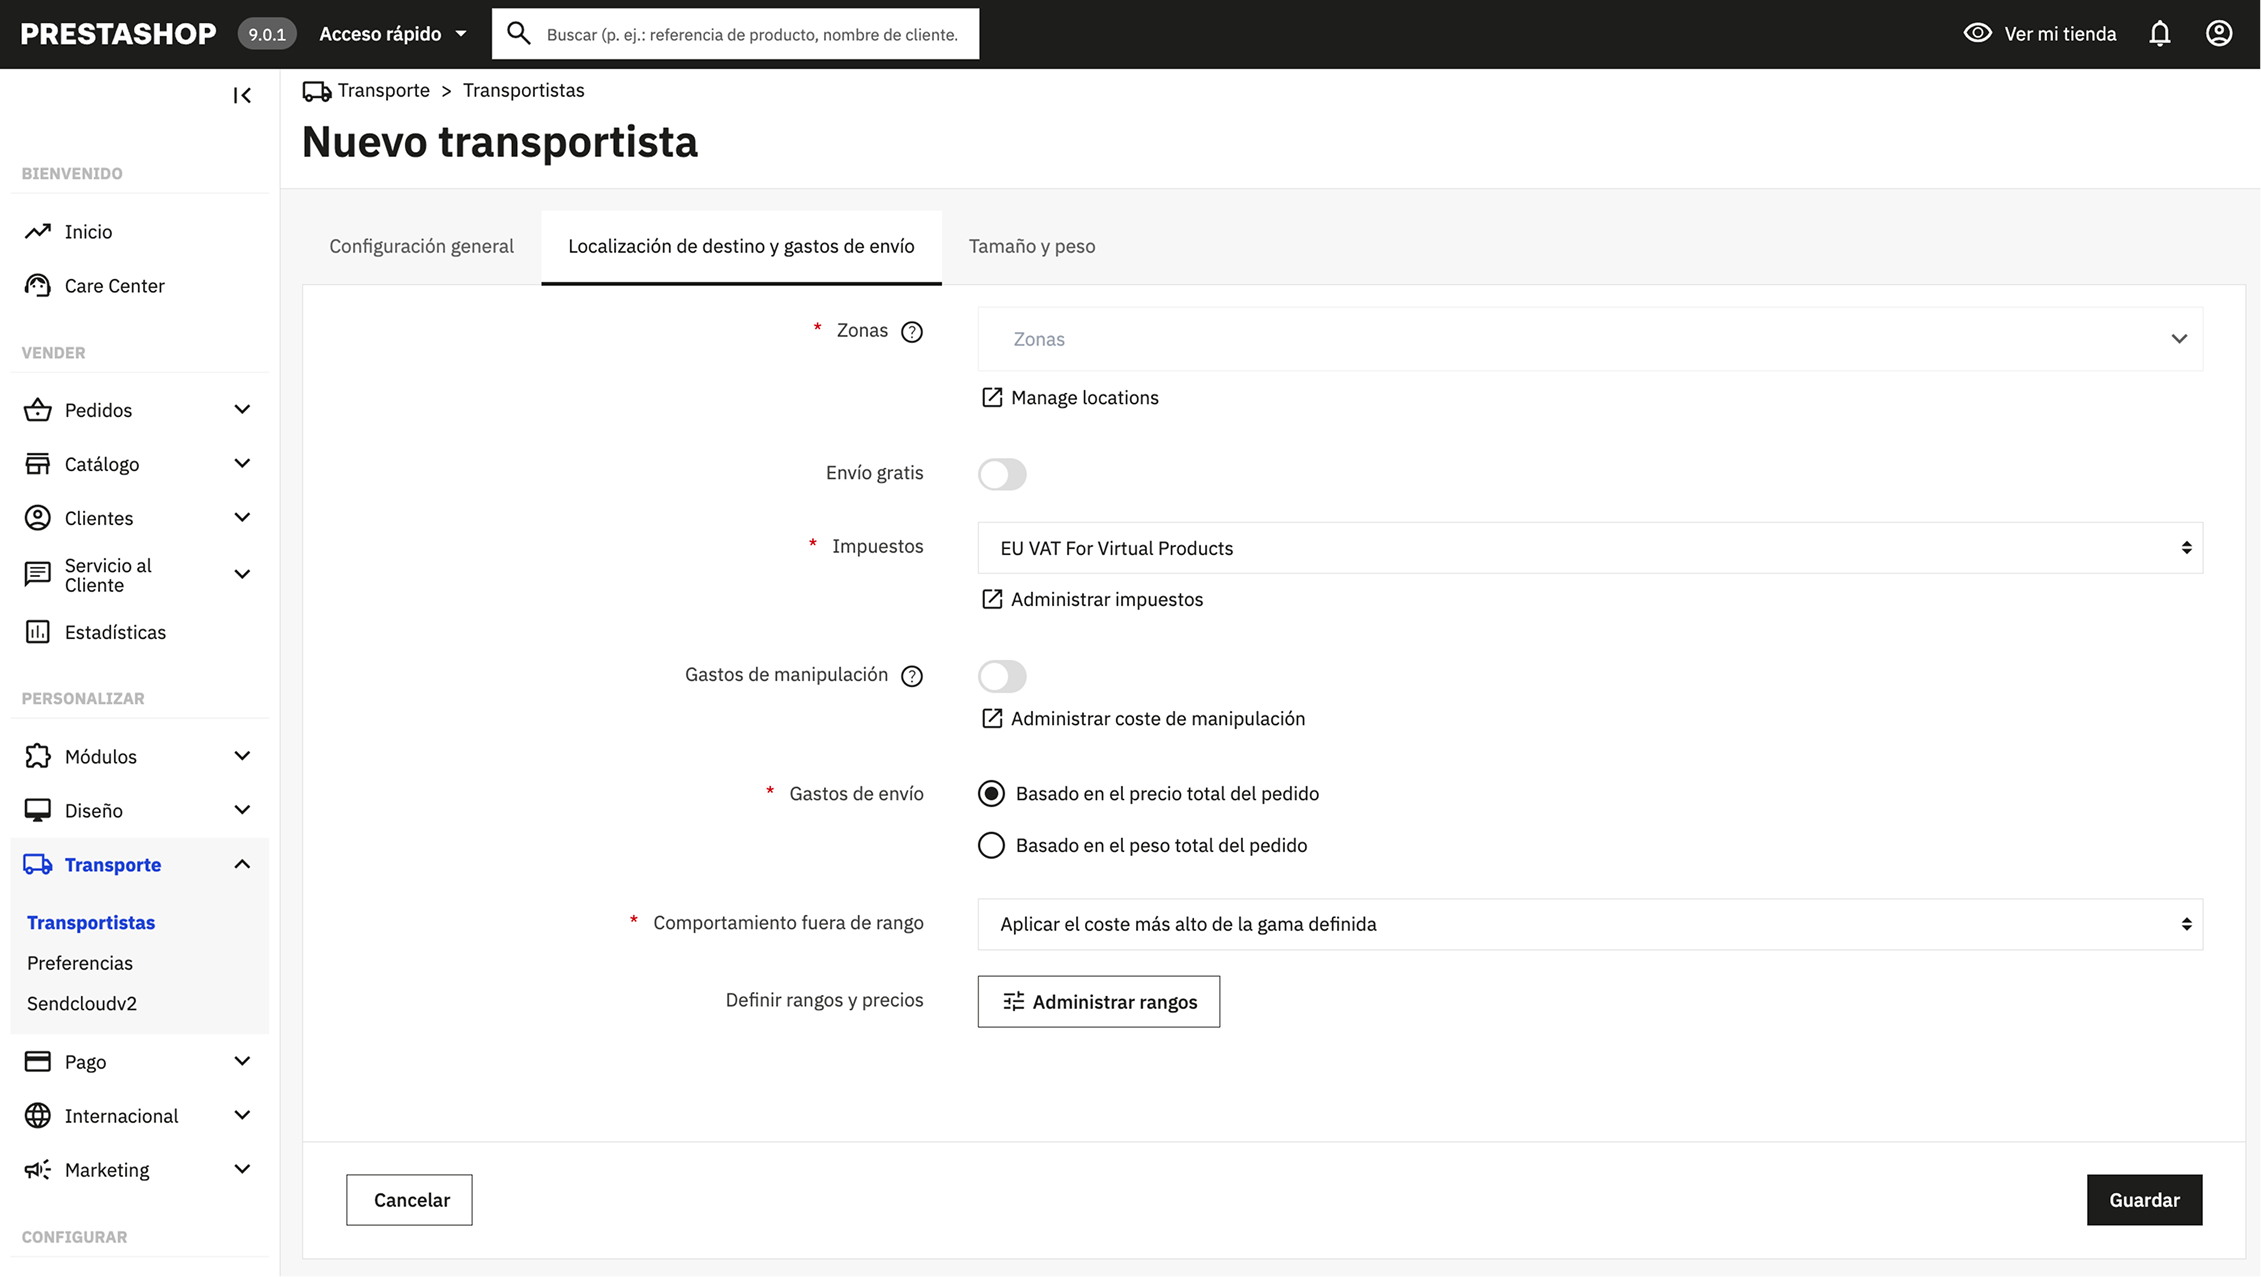Screen dimensions: 2261x1277
Task: Expand the Pedidos menu chevron
Action: (242, 409)
